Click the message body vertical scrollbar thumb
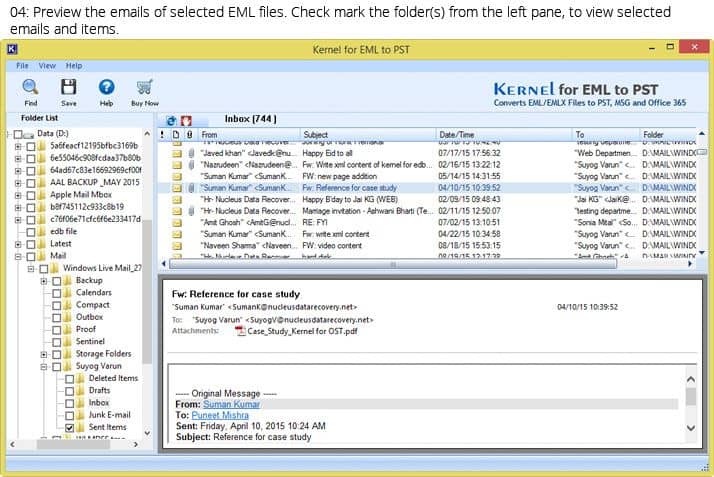This screenshot has height=477, width=714. coord(691,396)
